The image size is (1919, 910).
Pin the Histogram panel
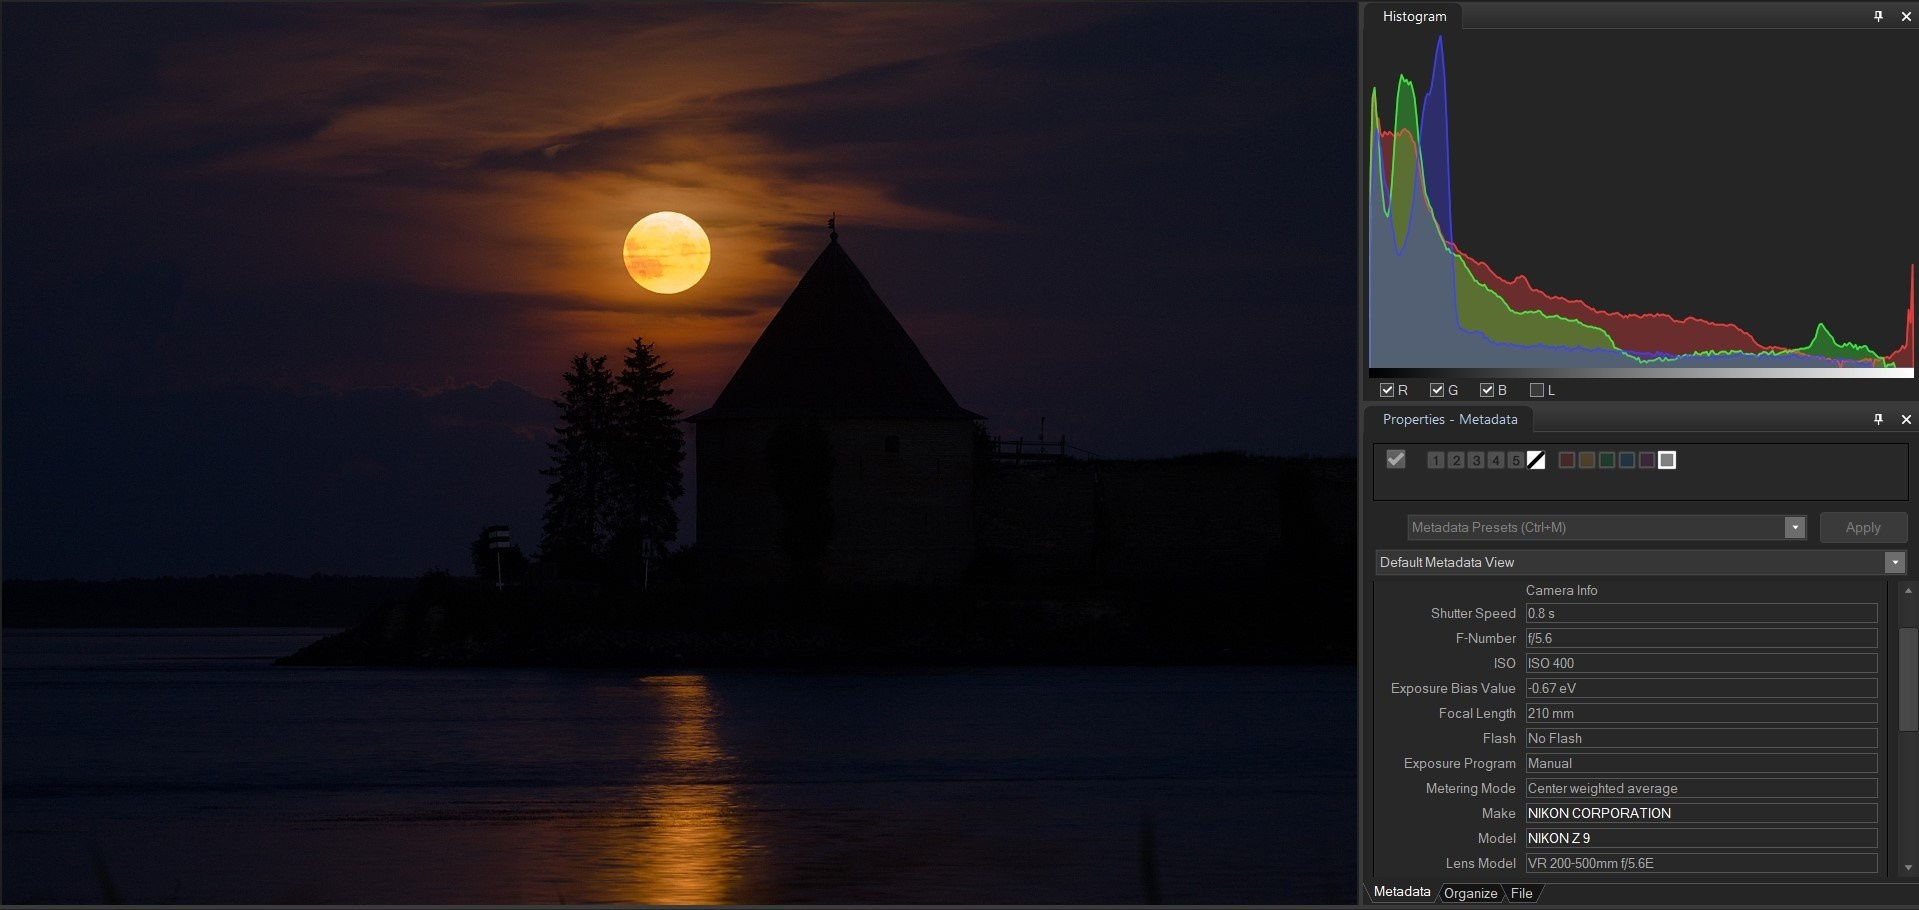(x=1878, y=16)
